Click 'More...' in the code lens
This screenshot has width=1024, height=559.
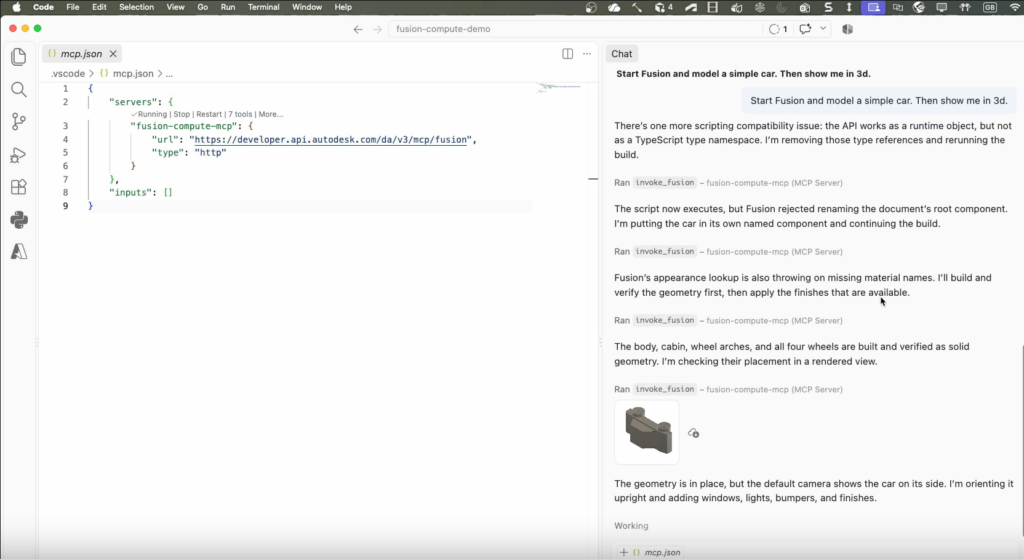click(x=271, y=114)
